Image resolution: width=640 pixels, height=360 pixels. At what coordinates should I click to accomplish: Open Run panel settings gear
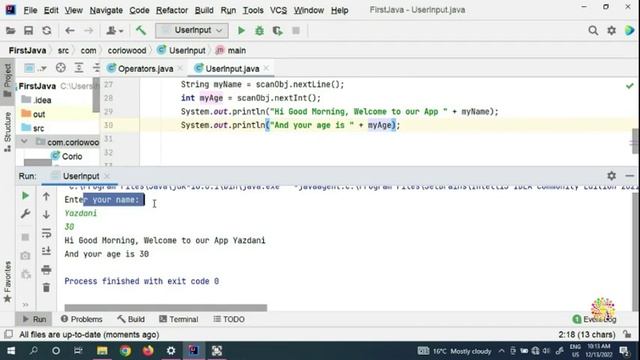tap(611, 176)
